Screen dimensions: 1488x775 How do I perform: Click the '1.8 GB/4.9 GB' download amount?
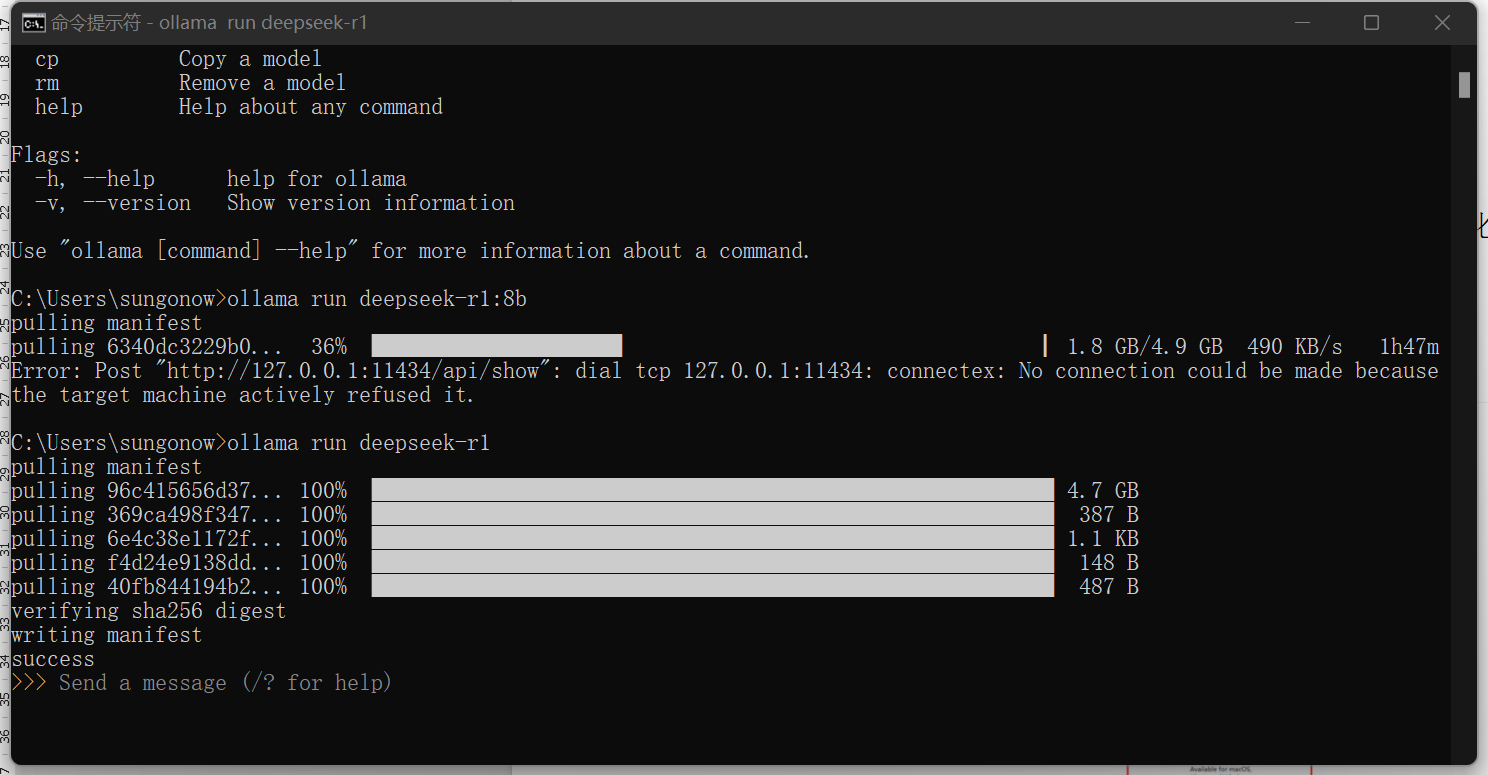1145,347
